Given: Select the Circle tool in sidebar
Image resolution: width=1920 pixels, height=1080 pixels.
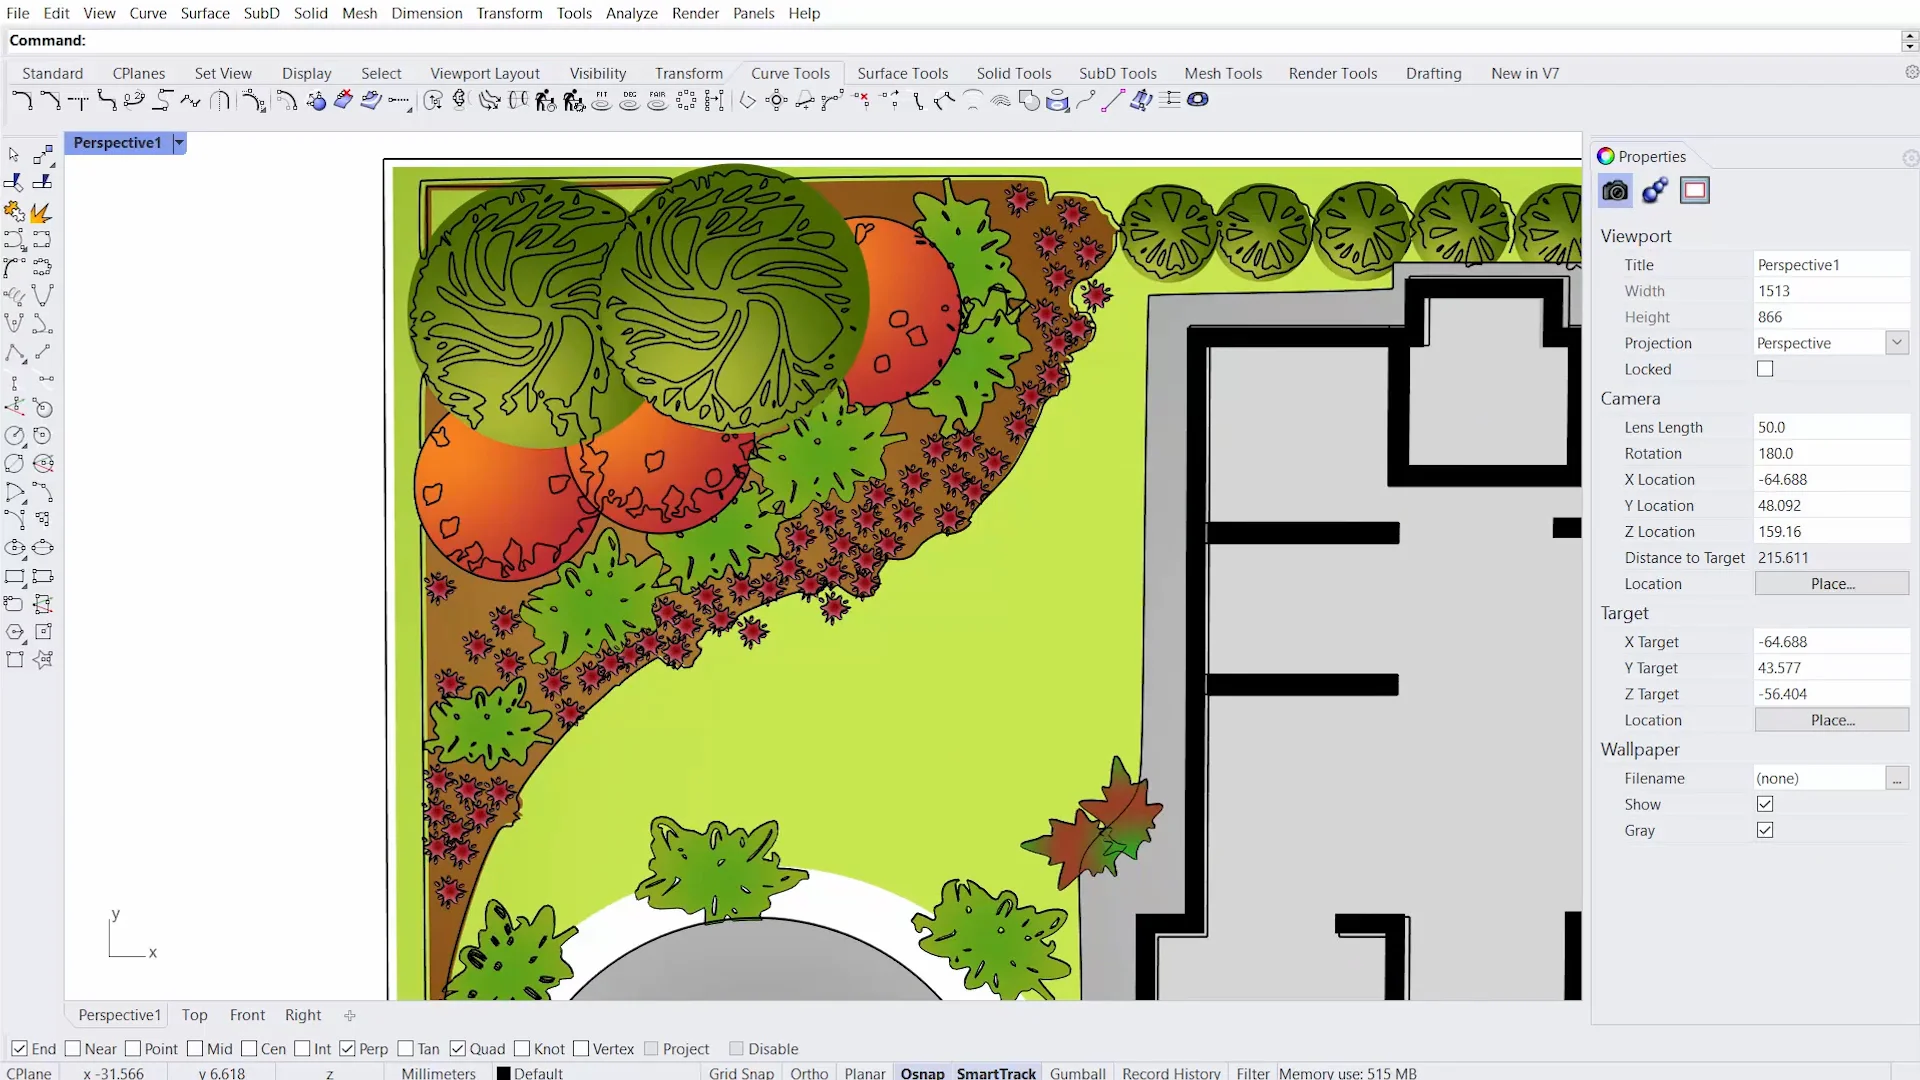Looking at the screenshot, I should 15,436.
